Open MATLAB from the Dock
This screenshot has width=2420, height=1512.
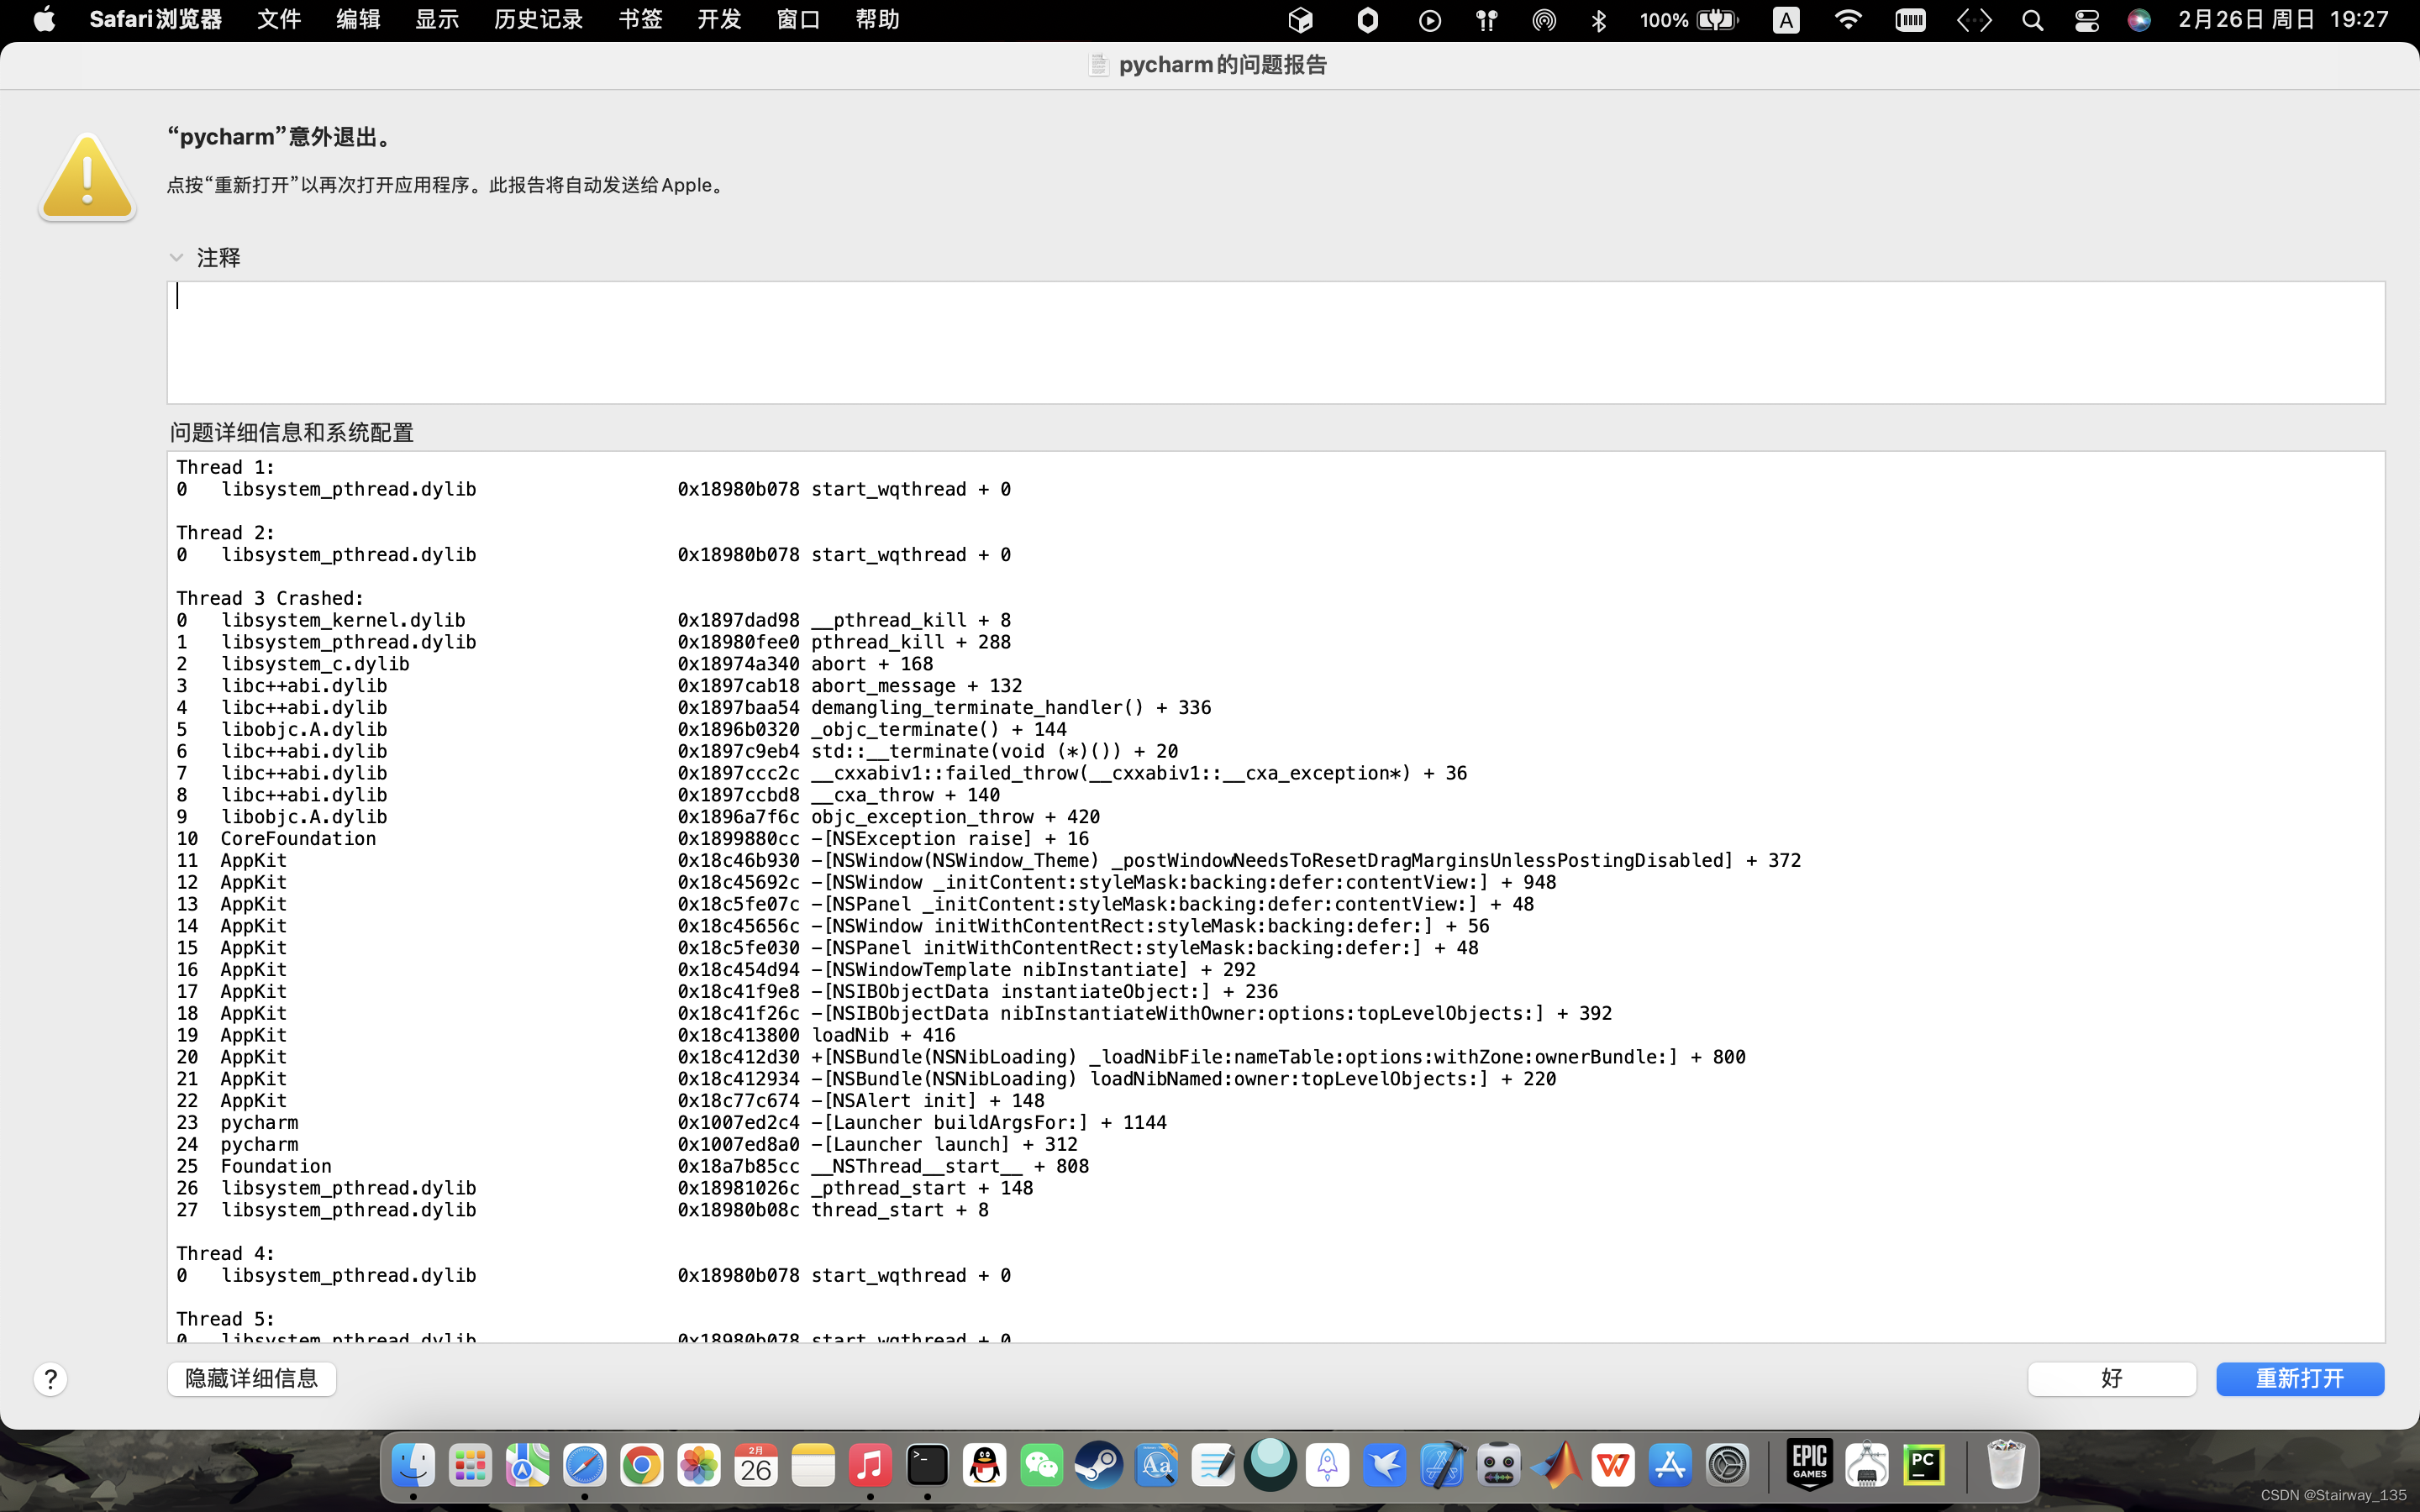pyautogui.click(x=1556, y=1465)
